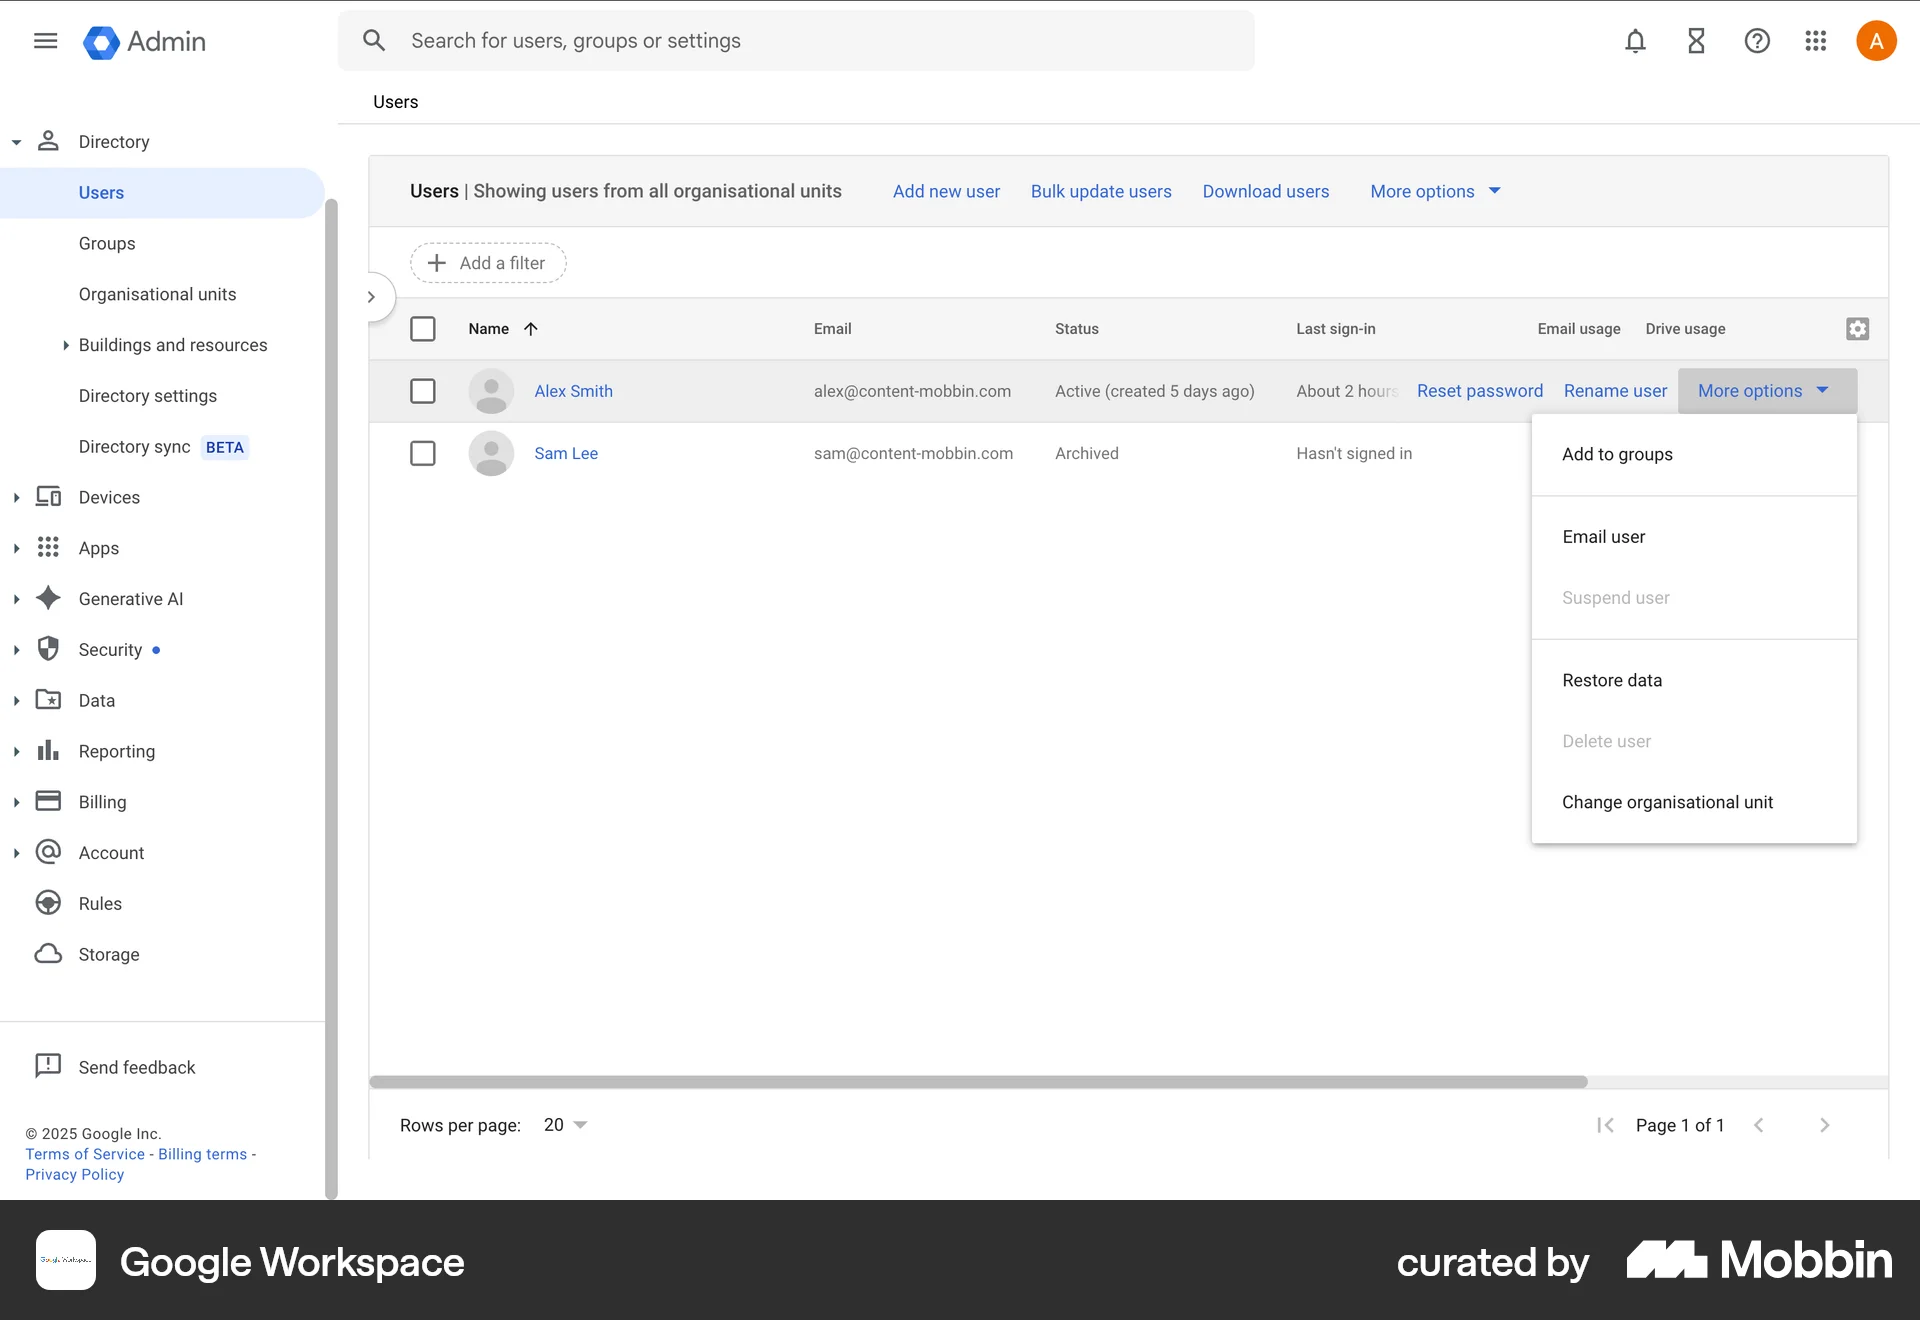Click Reset password for Alex Smith
Screen dimensions: 1920x1320
point(1479,391)
